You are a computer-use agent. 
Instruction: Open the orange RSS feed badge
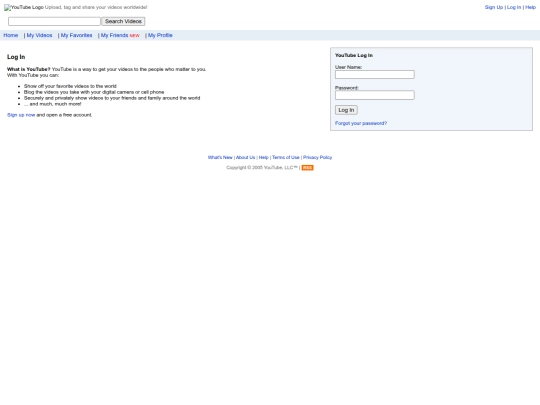pyautogui.click(x=307, y=168)
